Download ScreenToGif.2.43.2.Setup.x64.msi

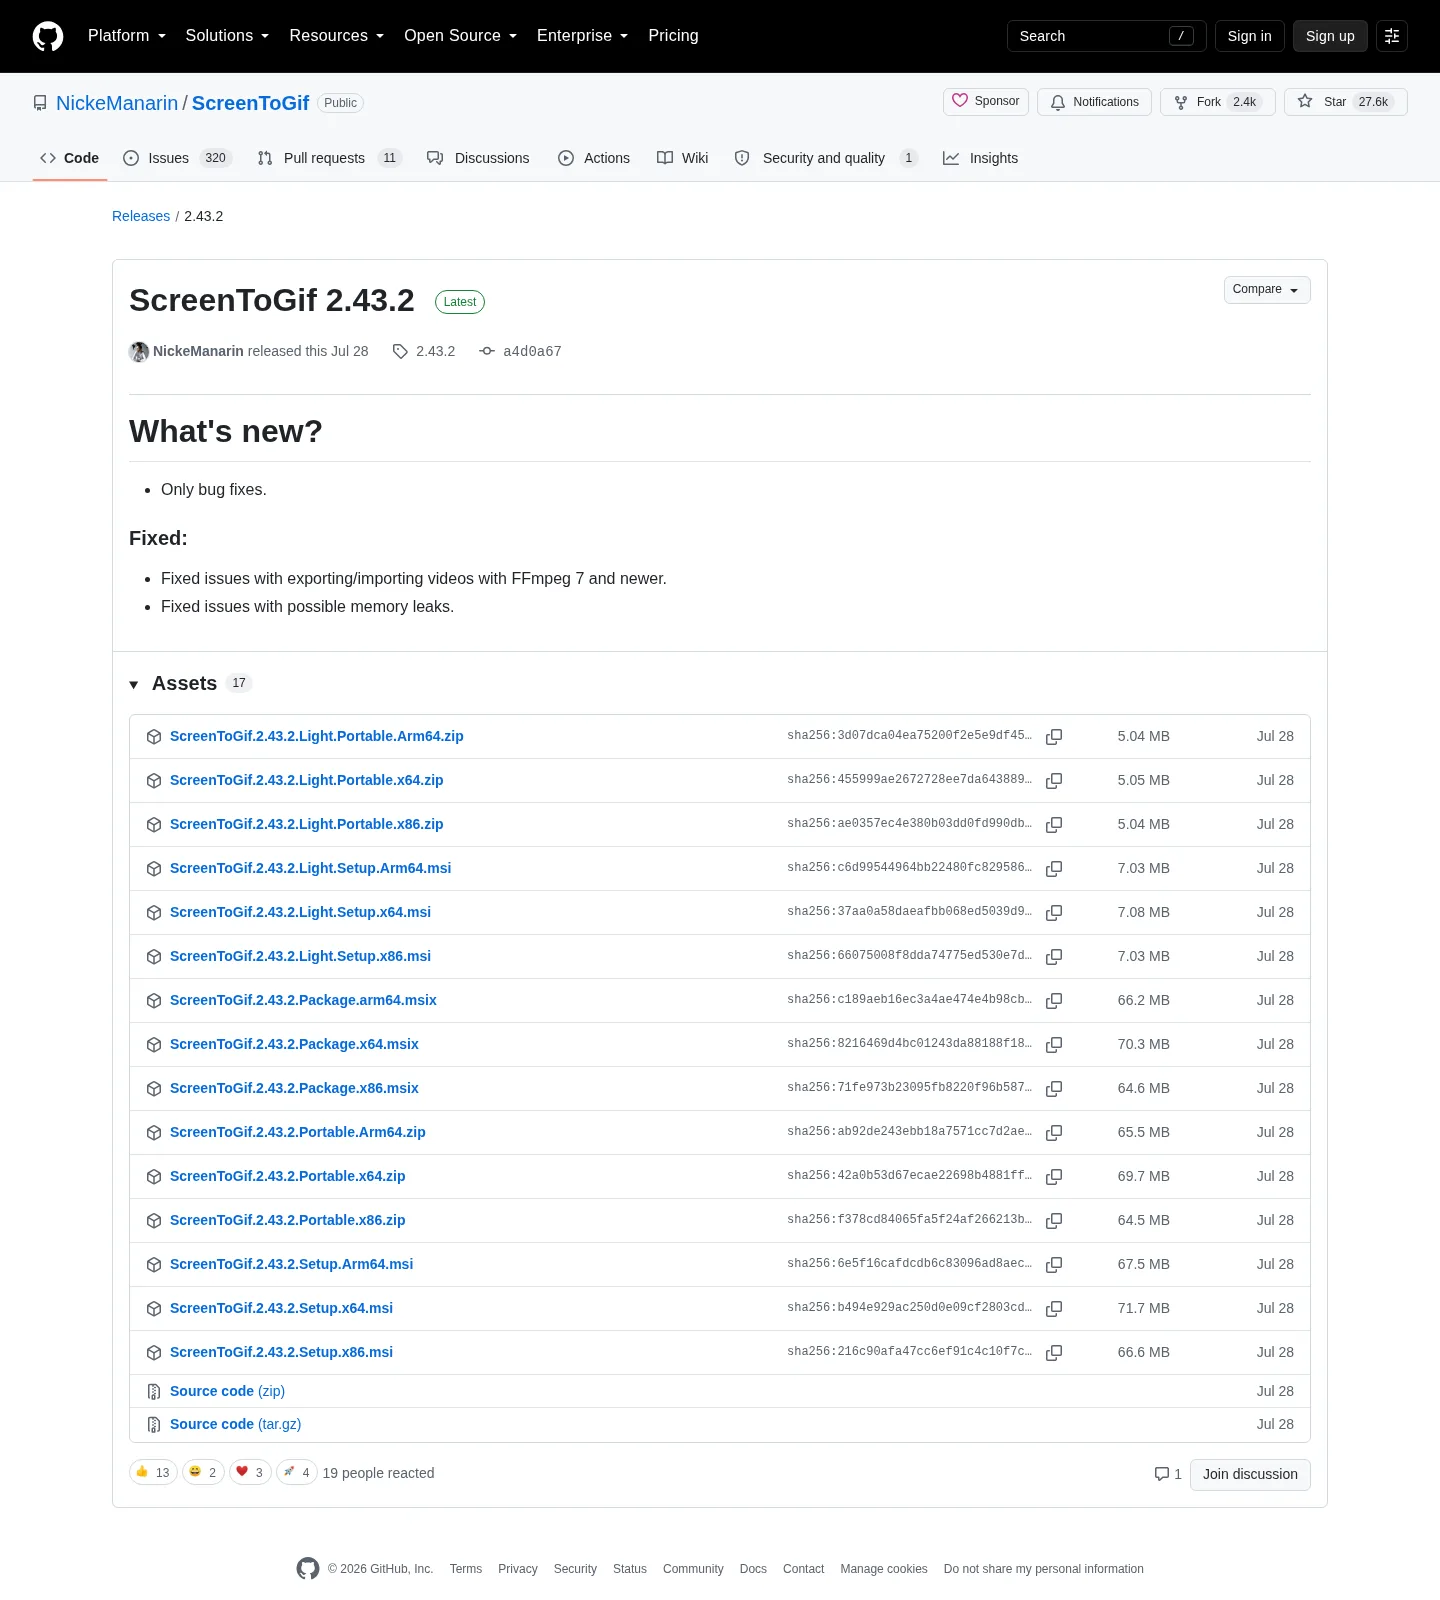click(281, 1308)
